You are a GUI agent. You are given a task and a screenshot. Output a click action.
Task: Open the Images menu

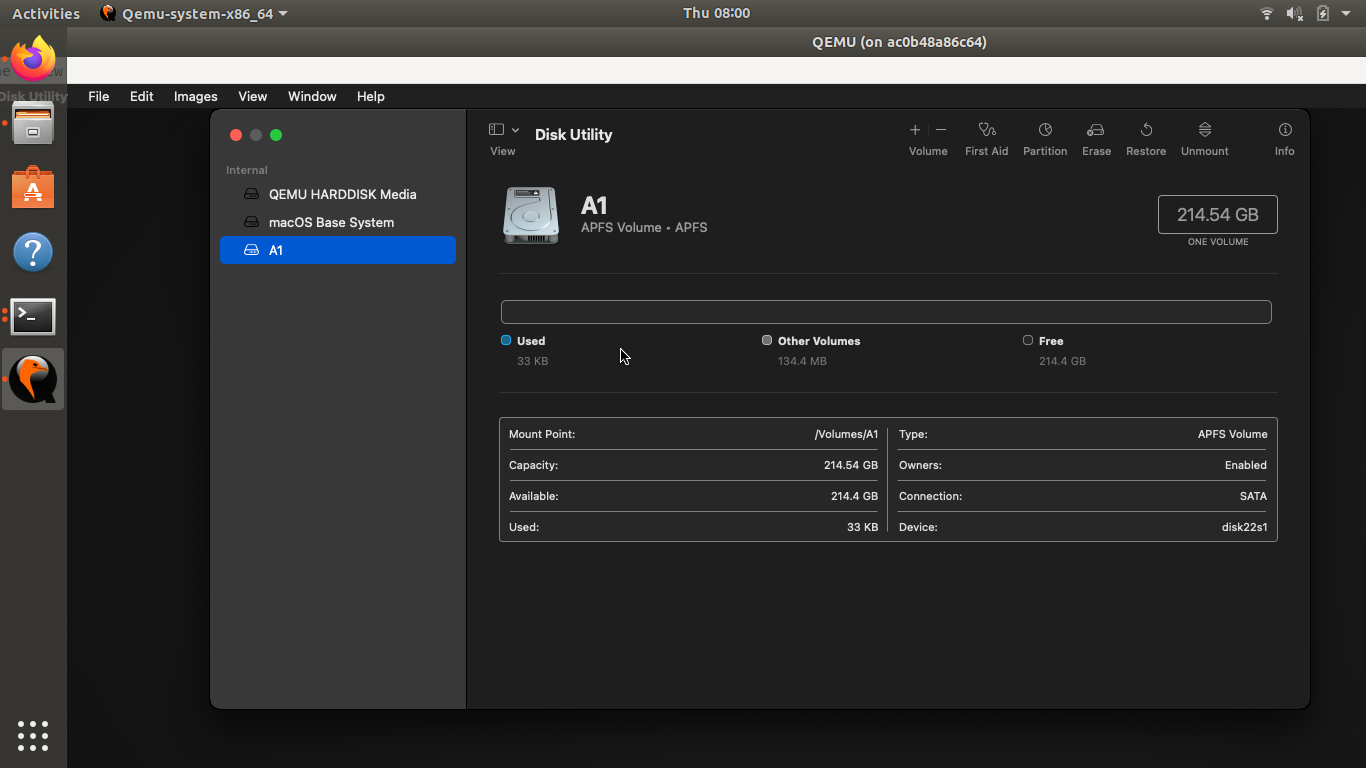195,96
